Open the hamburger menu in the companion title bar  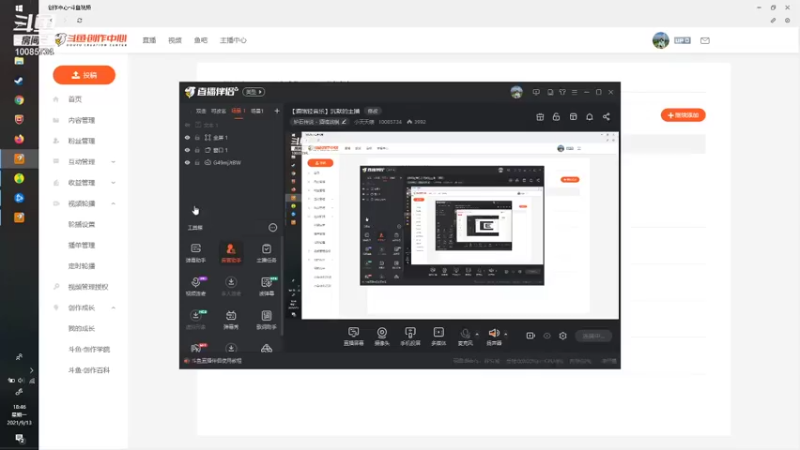(x=574, y=92)
